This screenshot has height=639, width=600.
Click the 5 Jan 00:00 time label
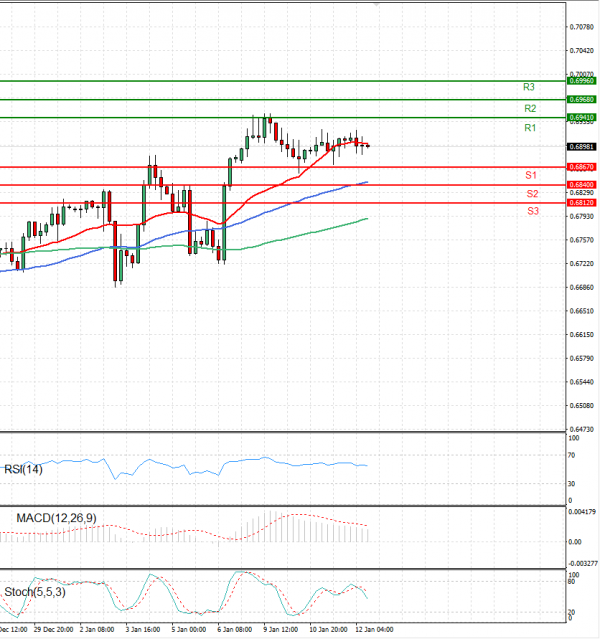tap(189, 630)
